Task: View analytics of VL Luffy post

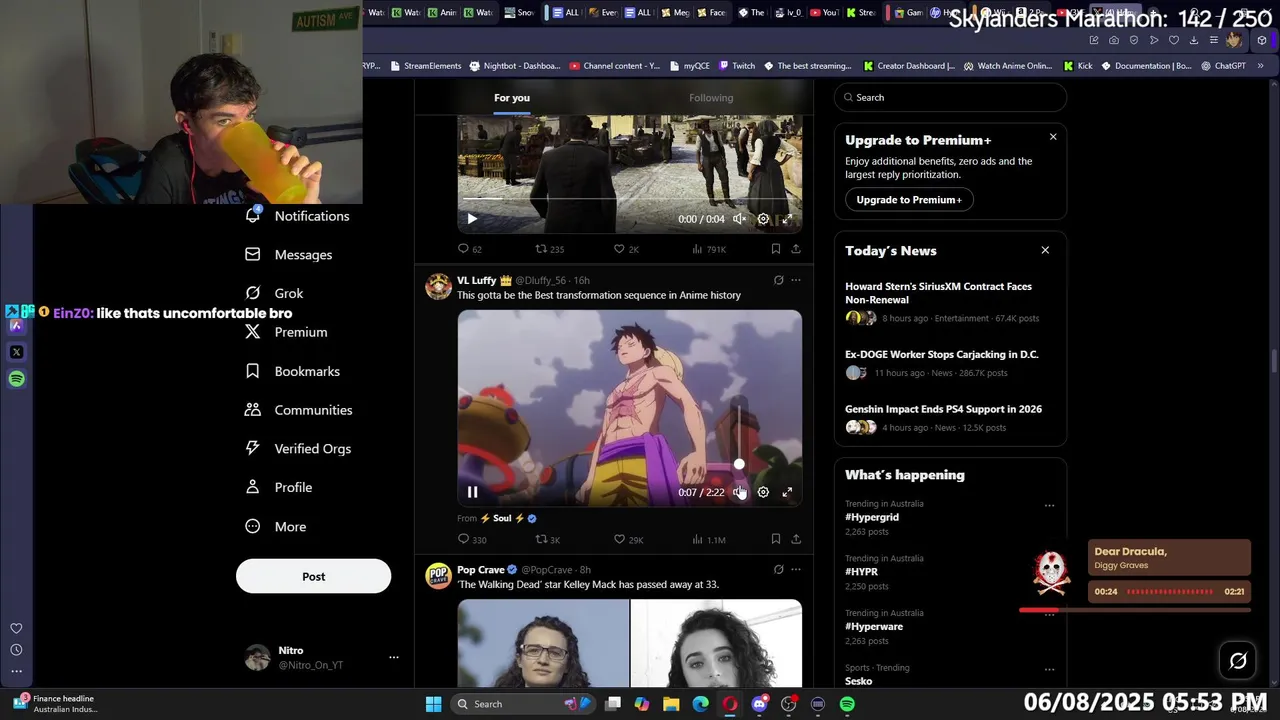Action: coord(708,539)
